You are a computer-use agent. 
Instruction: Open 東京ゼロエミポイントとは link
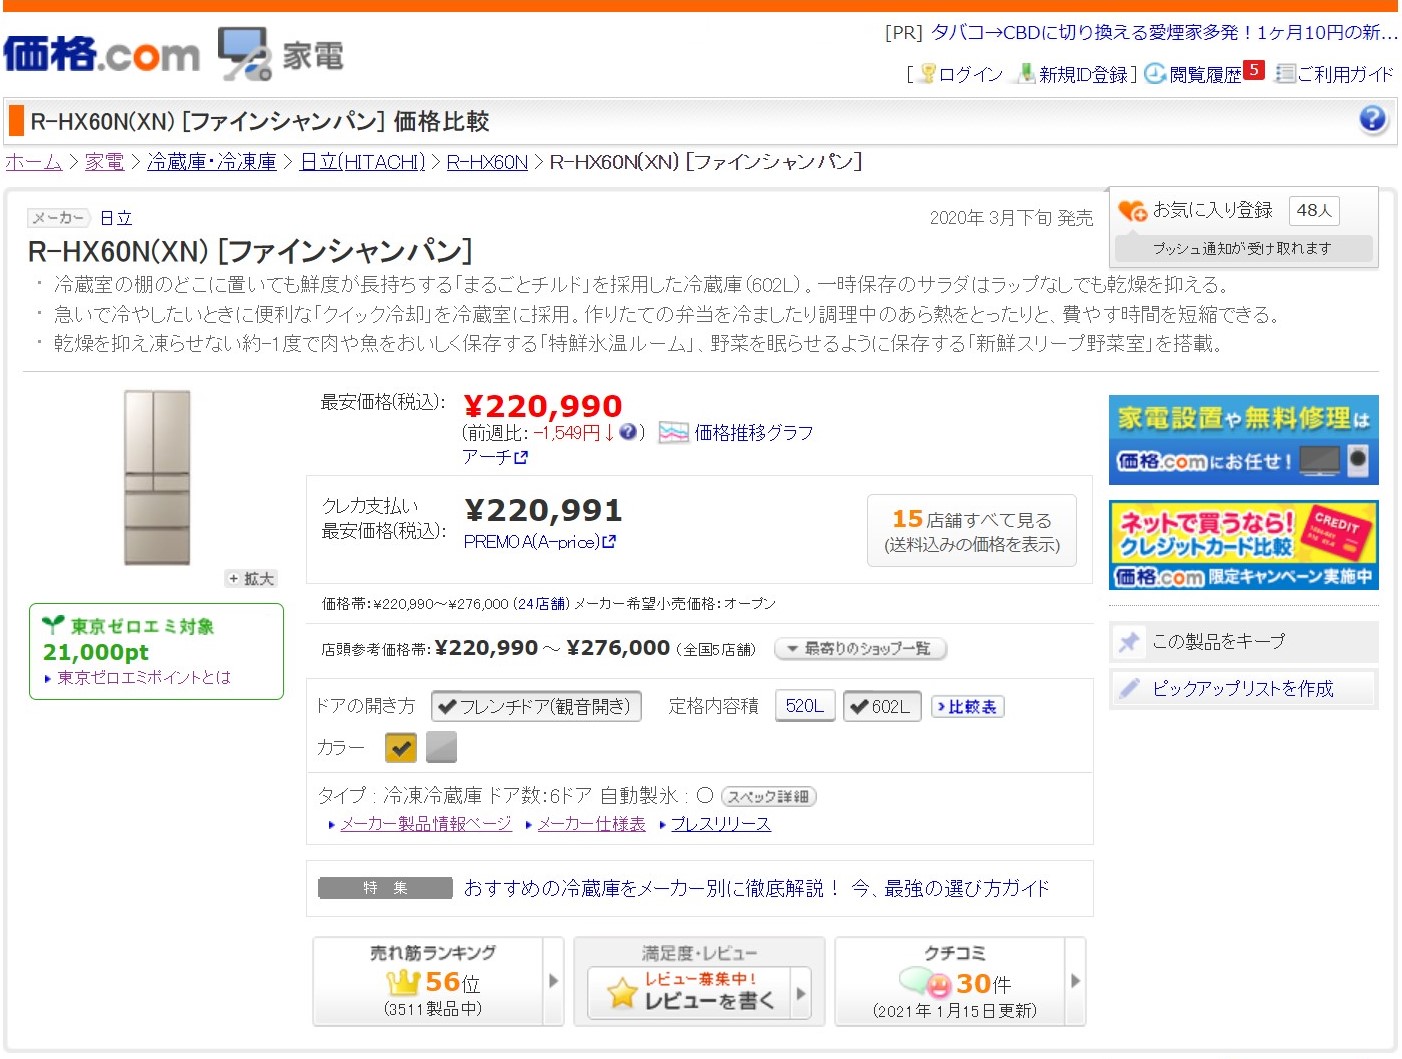[144, 677]
